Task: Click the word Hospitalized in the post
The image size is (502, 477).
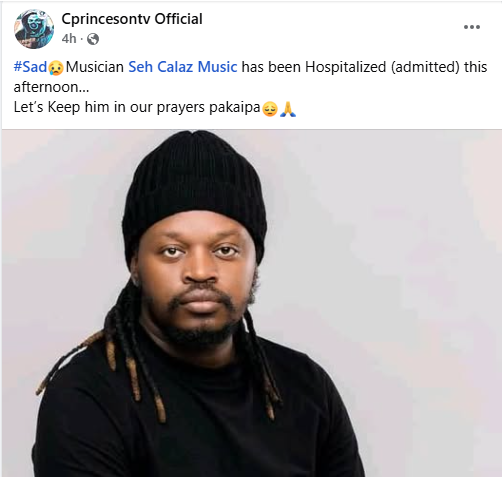Action: 345,67
